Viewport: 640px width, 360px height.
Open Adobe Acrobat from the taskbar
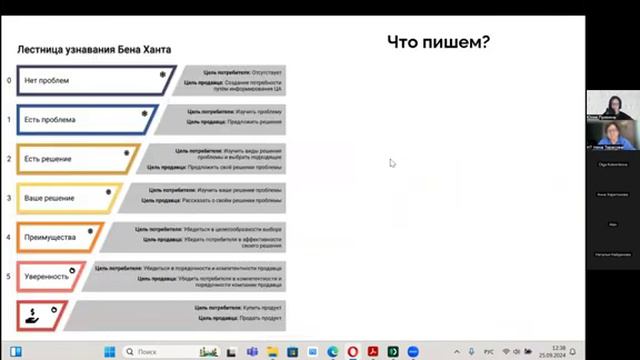(x=373, y=351)
